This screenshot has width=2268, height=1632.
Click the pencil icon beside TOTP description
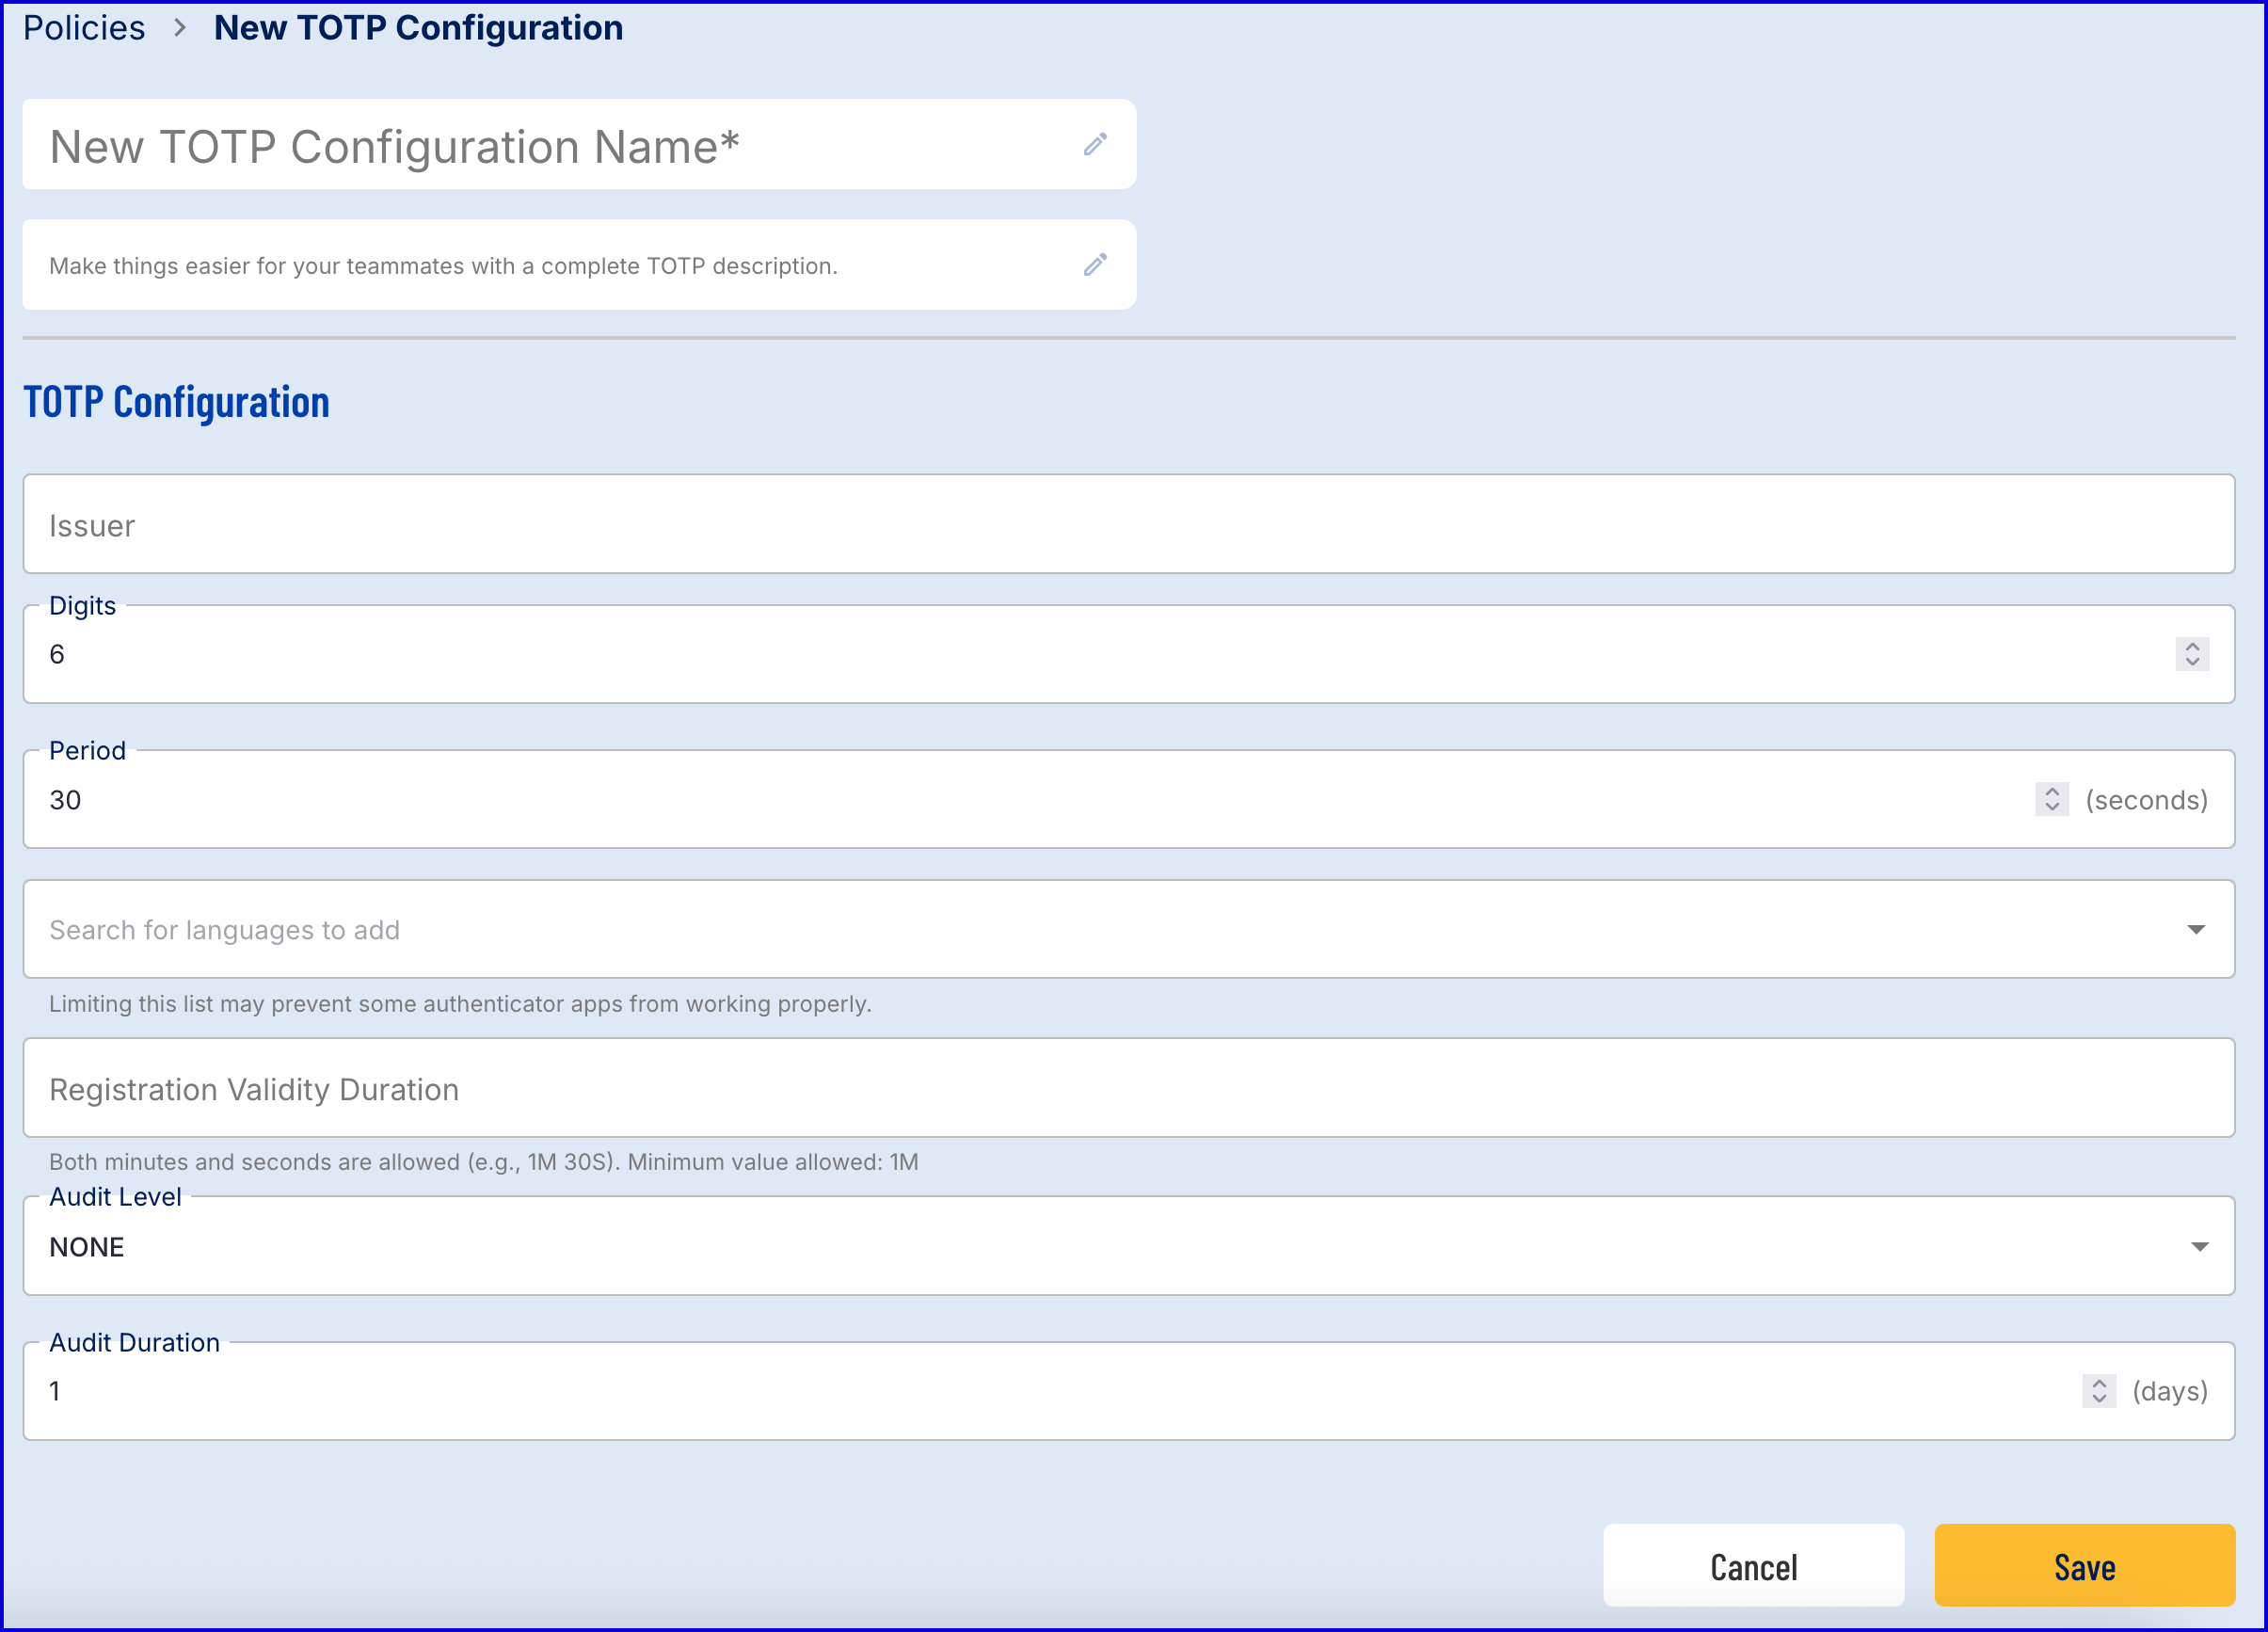[x=1095, y=265]
